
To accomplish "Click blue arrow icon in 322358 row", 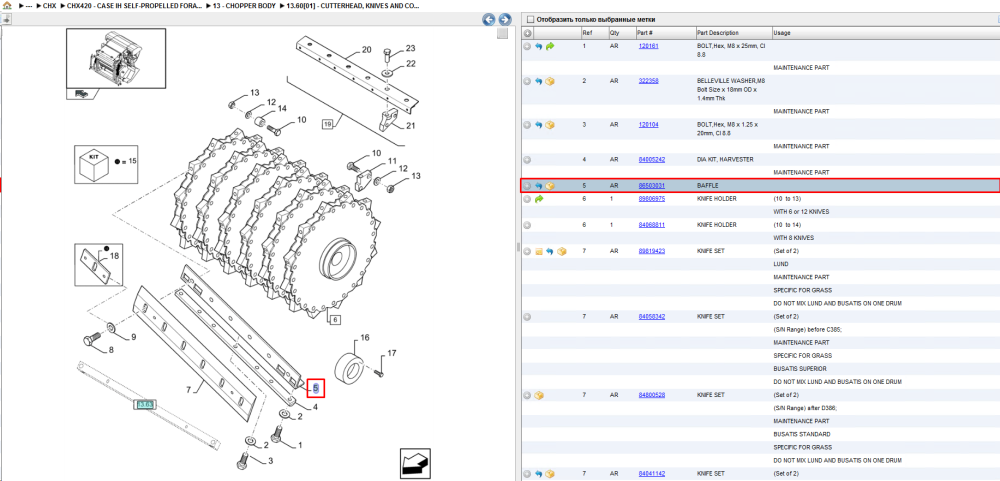I will click(538, 81).
